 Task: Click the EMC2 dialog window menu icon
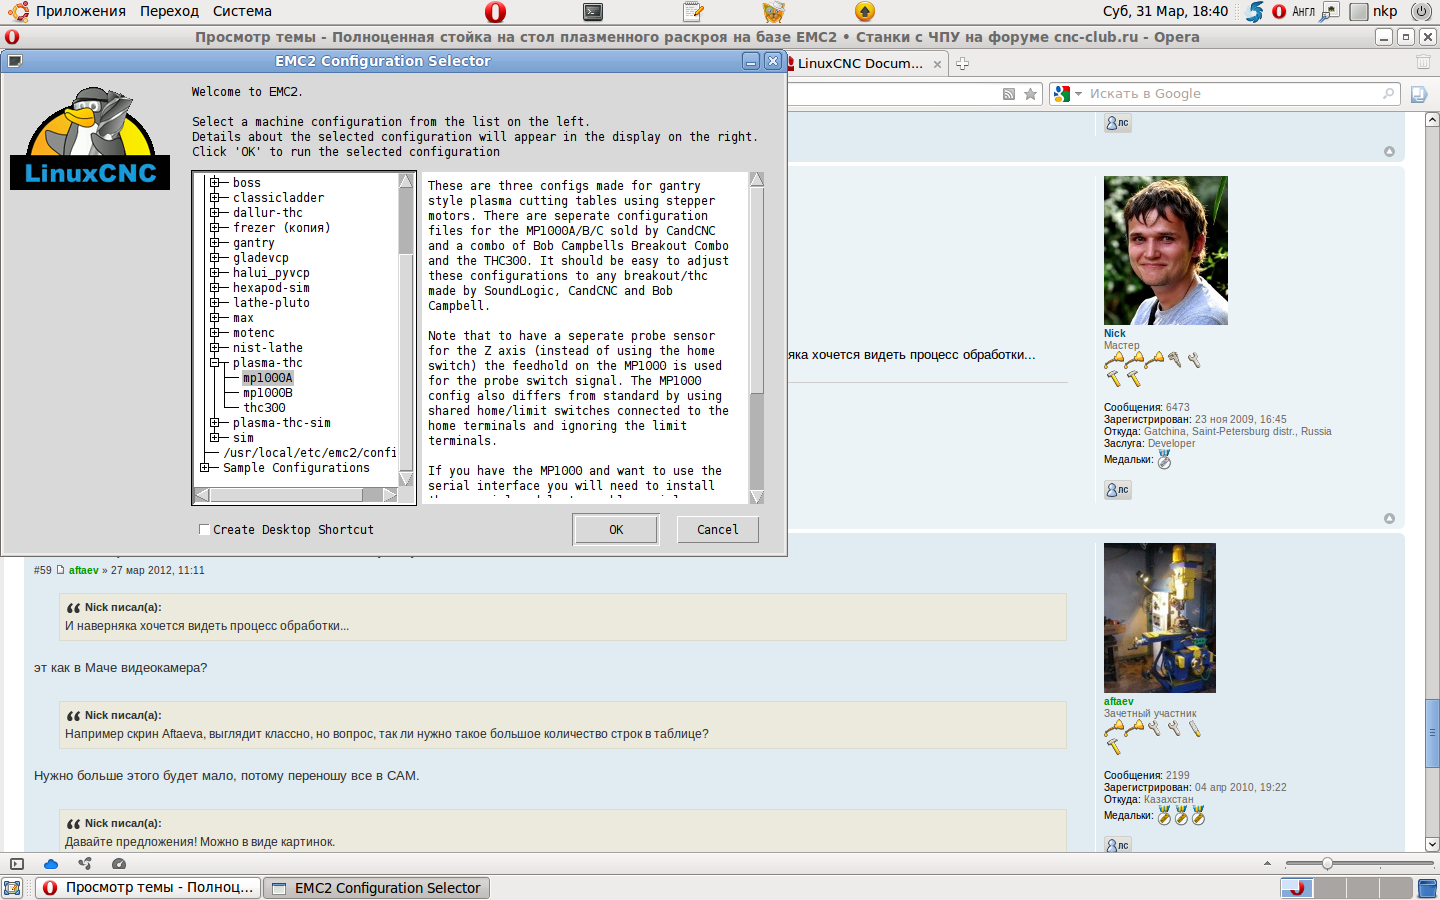(15, 61)
